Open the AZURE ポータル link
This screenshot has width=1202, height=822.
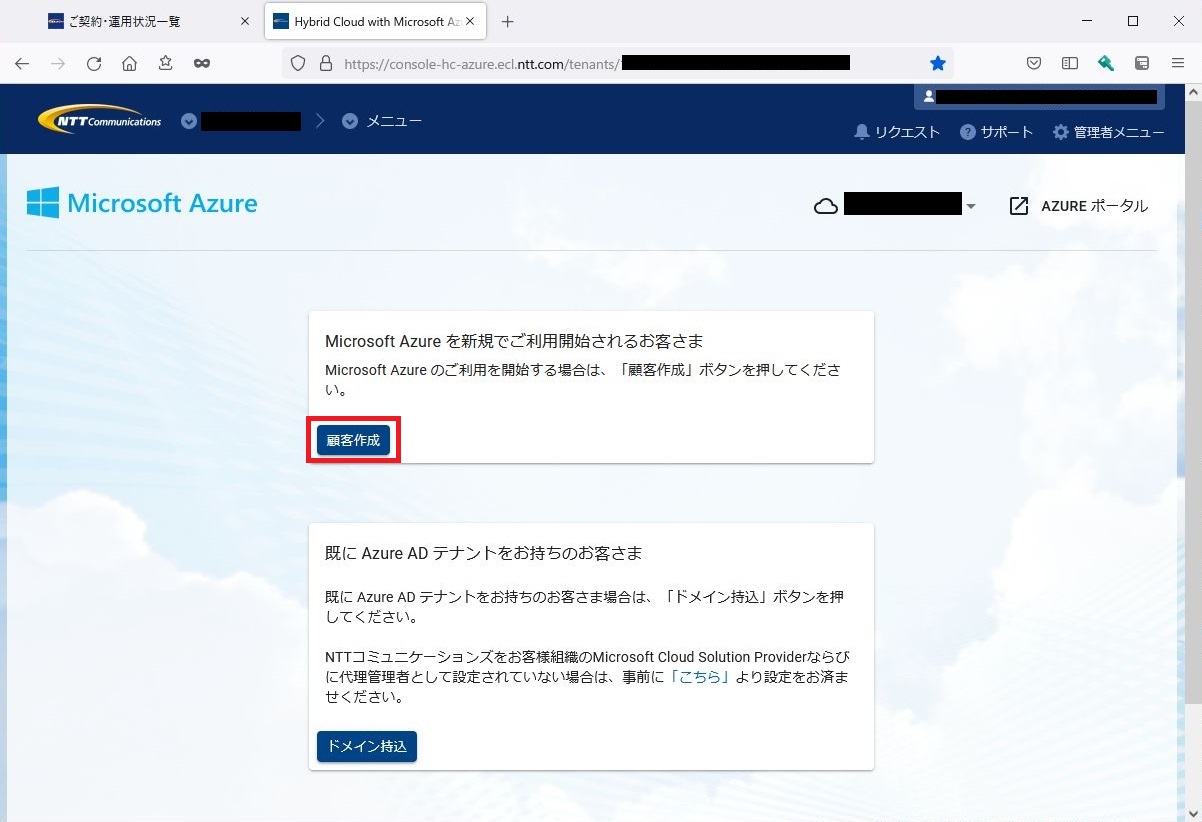[1079, 206]
